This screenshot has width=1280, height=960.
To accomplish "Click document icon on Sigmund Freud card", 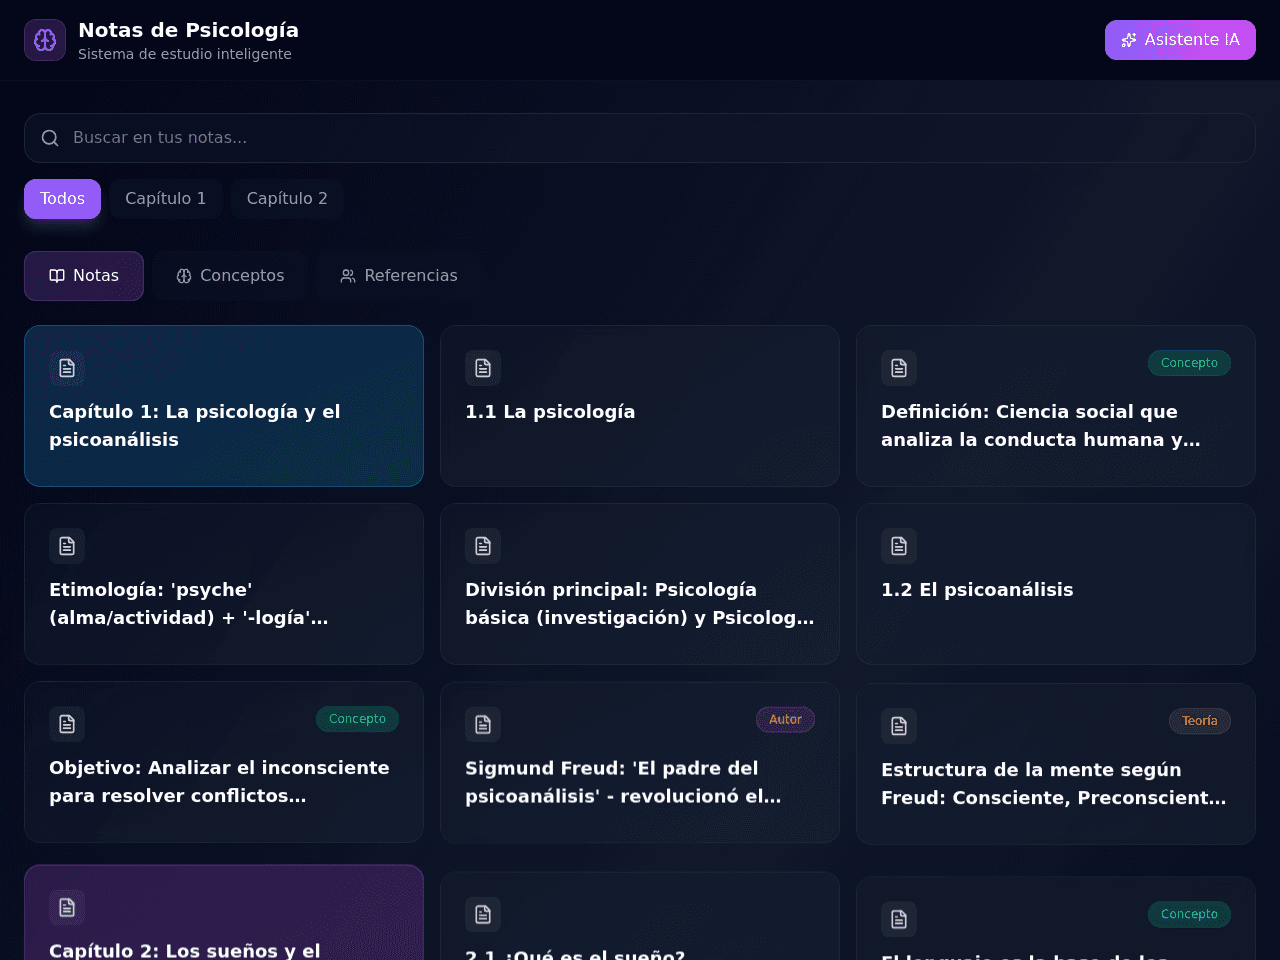I will point(483,724).
